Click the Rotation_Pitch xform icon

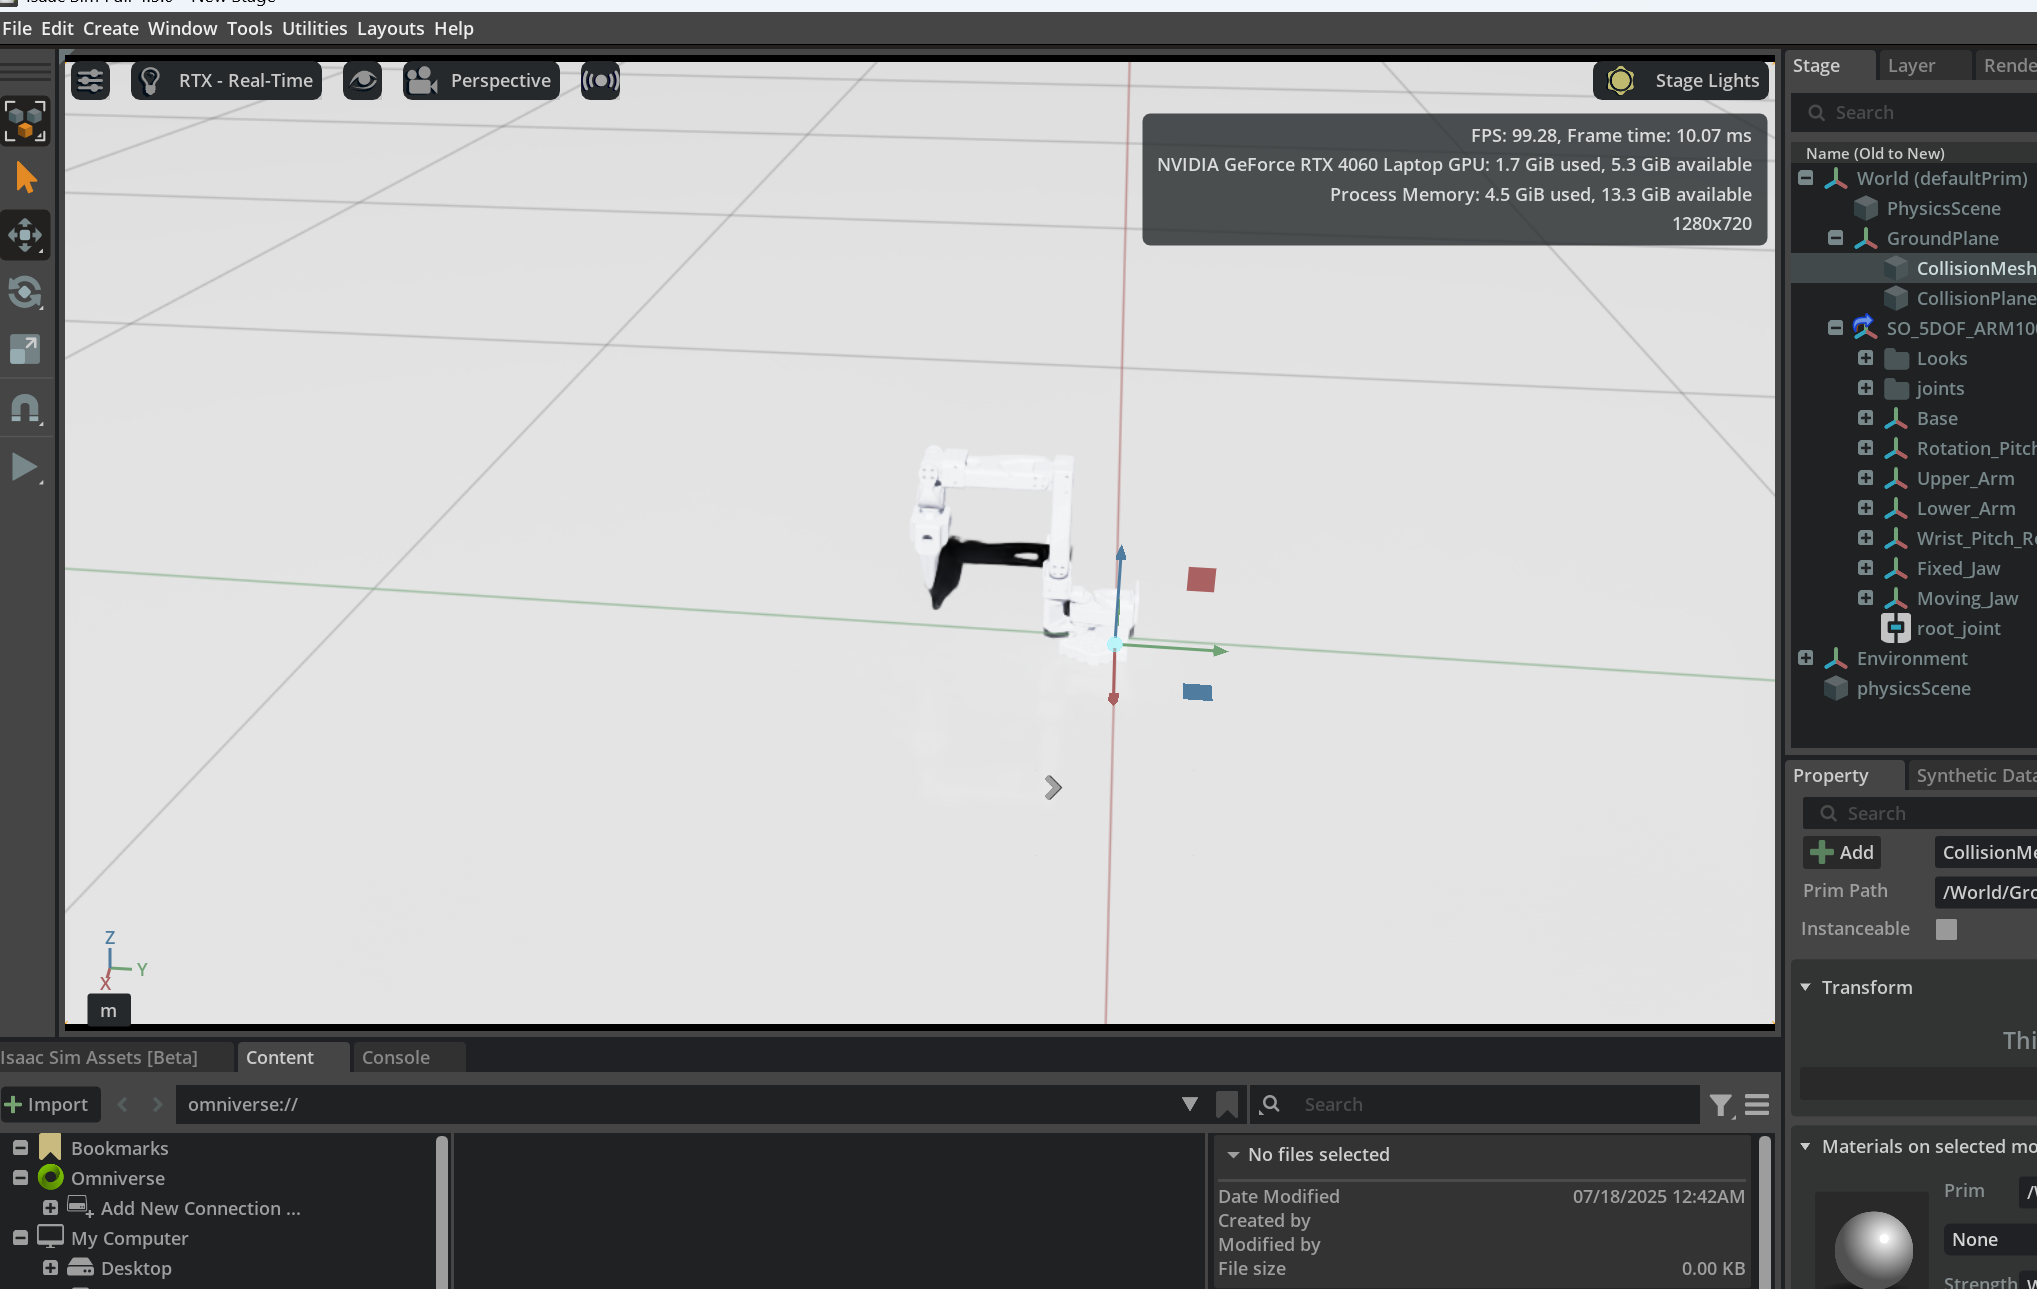click(1895, 448)
